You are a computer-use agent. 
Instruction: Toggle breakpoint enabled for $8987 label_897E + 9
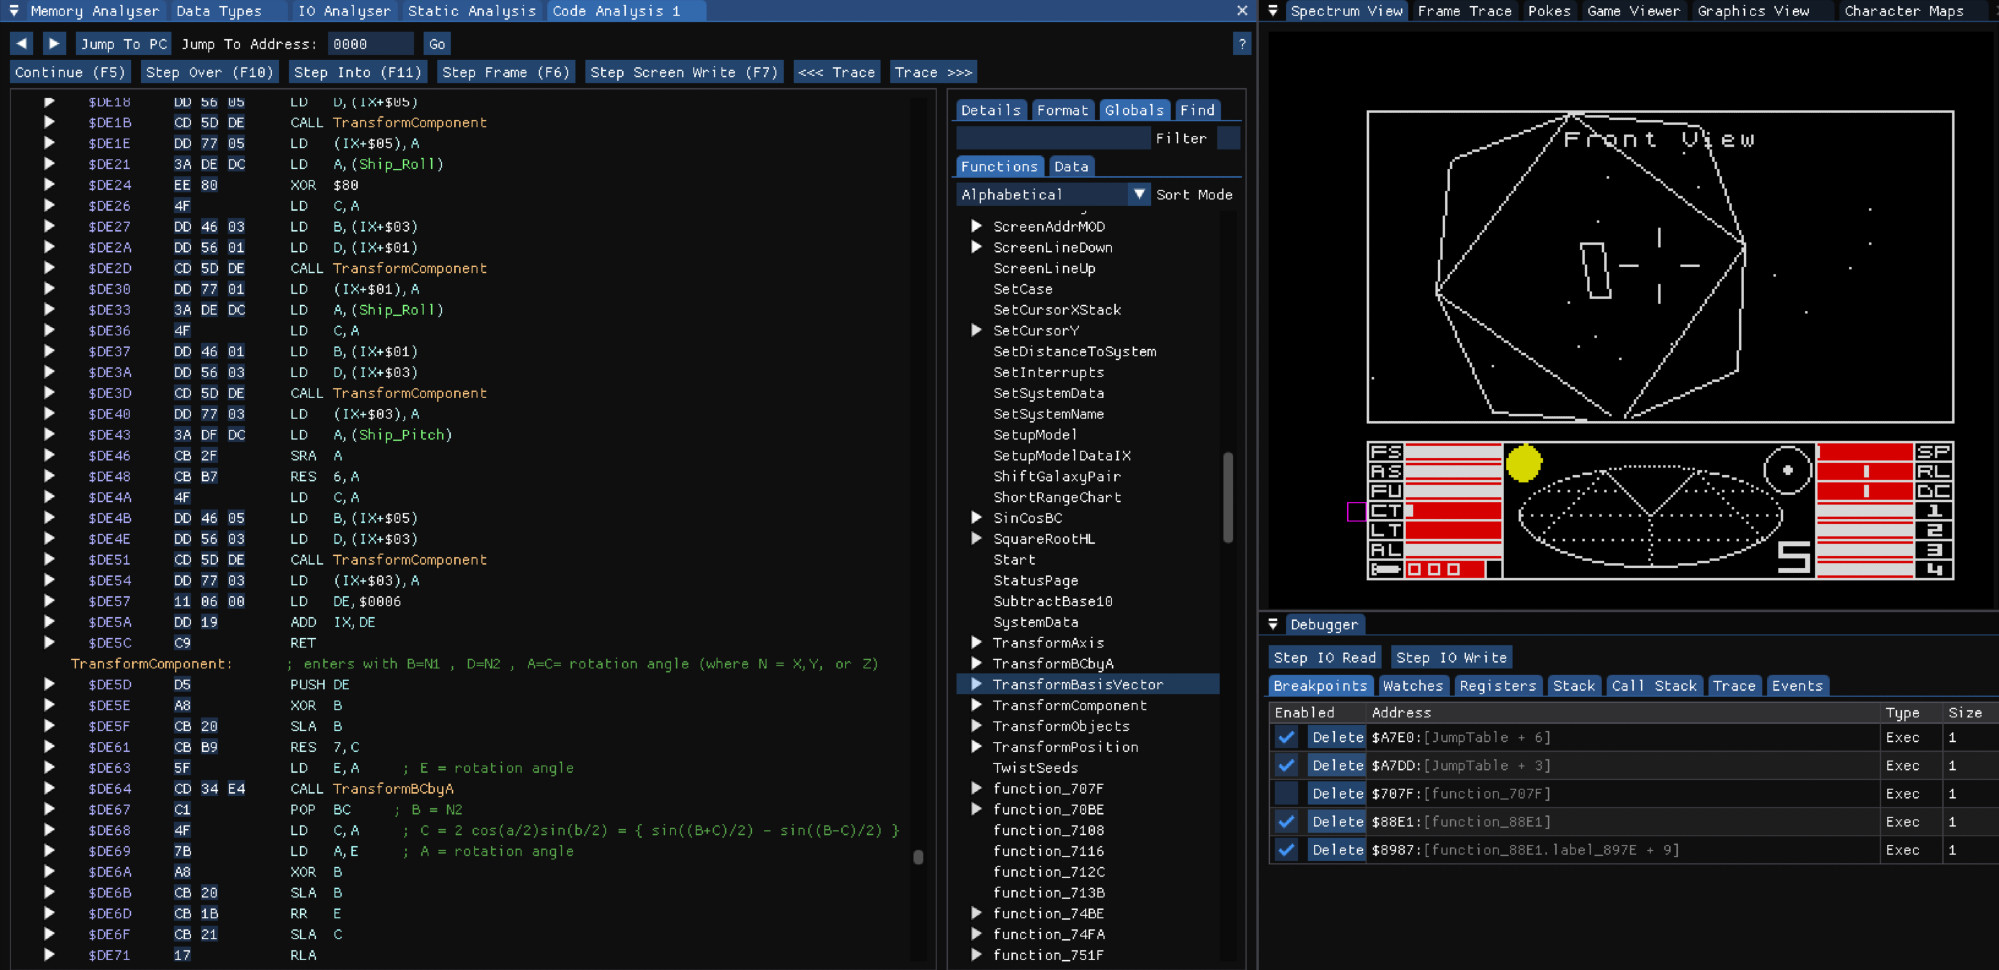[1286, 849]
